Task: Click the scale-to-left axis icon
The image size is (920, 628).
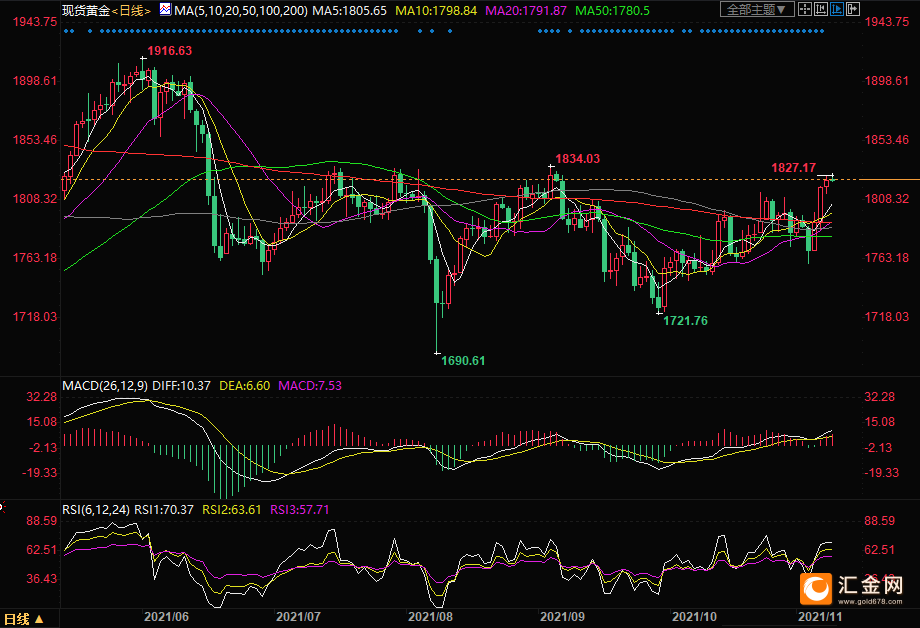Action: click(x=821, y=9)
